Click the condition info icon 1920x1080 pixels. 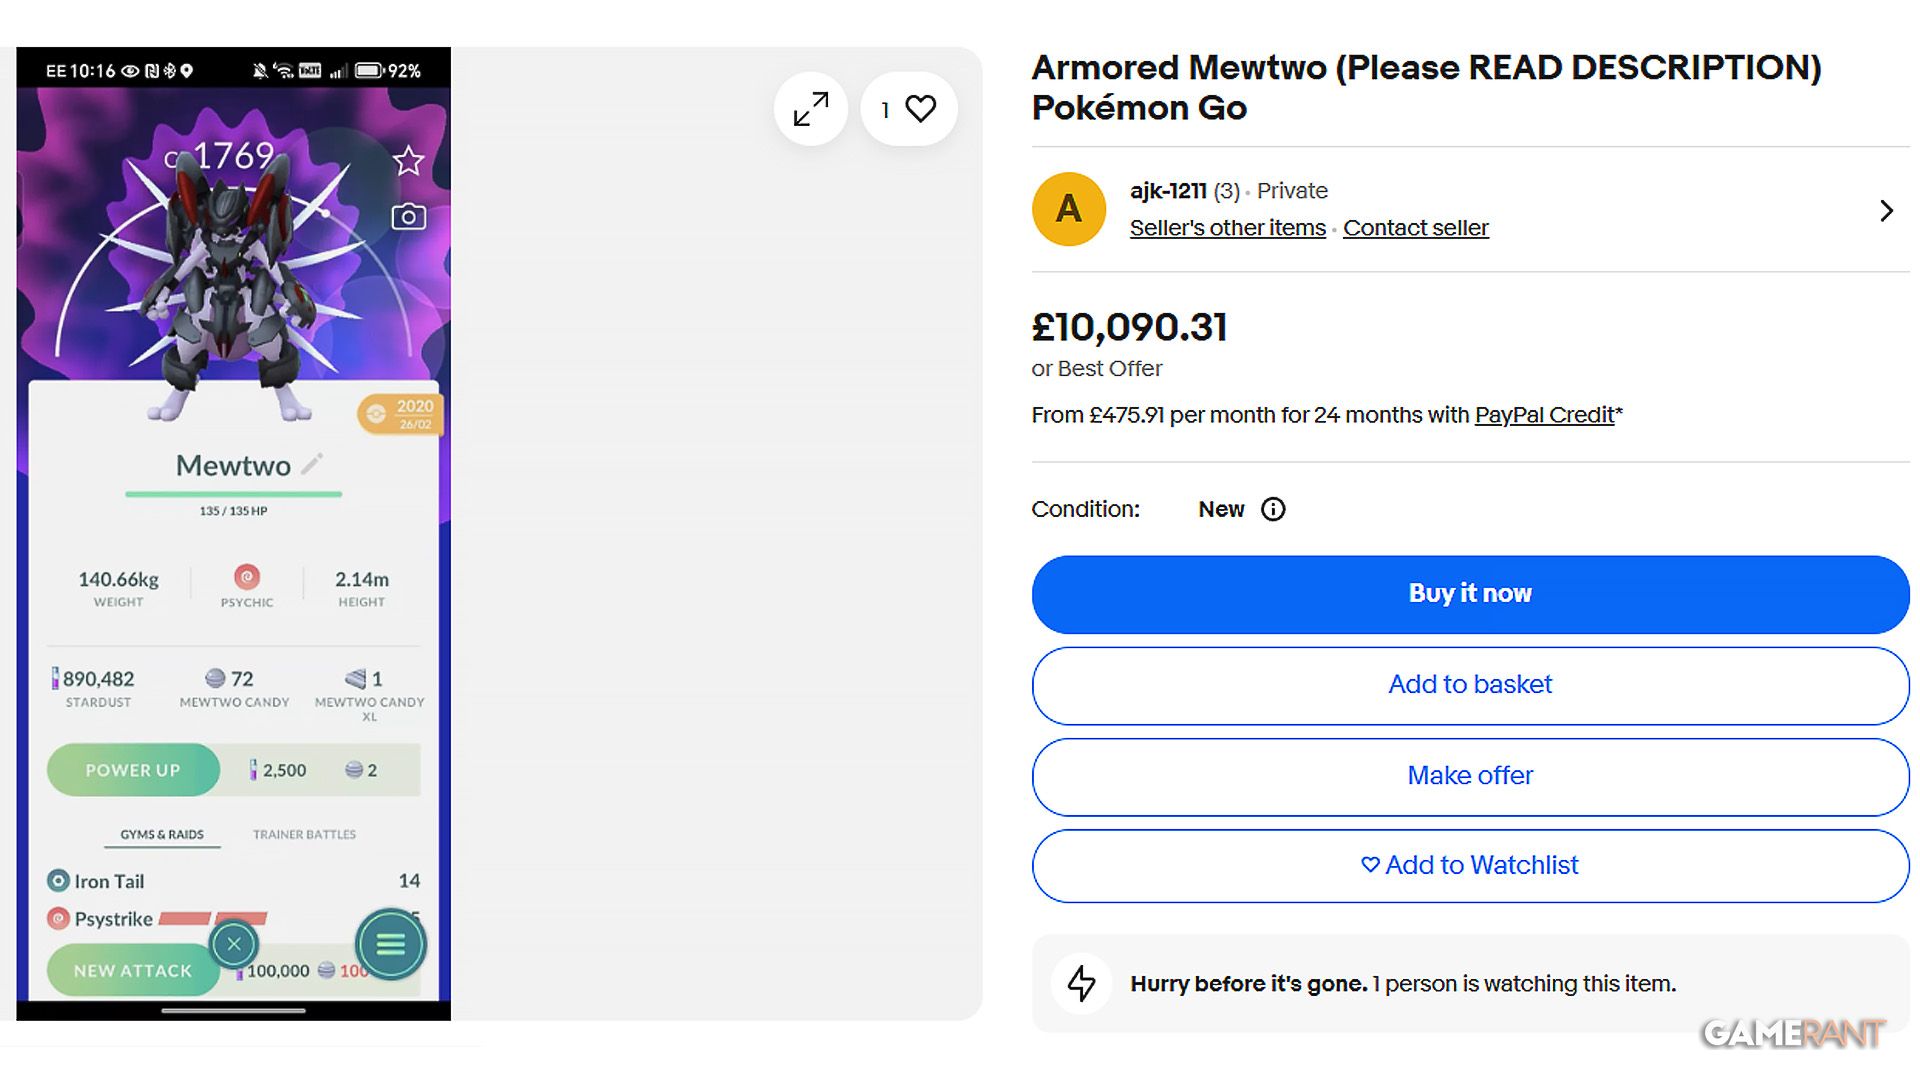tap(1273, 510)
